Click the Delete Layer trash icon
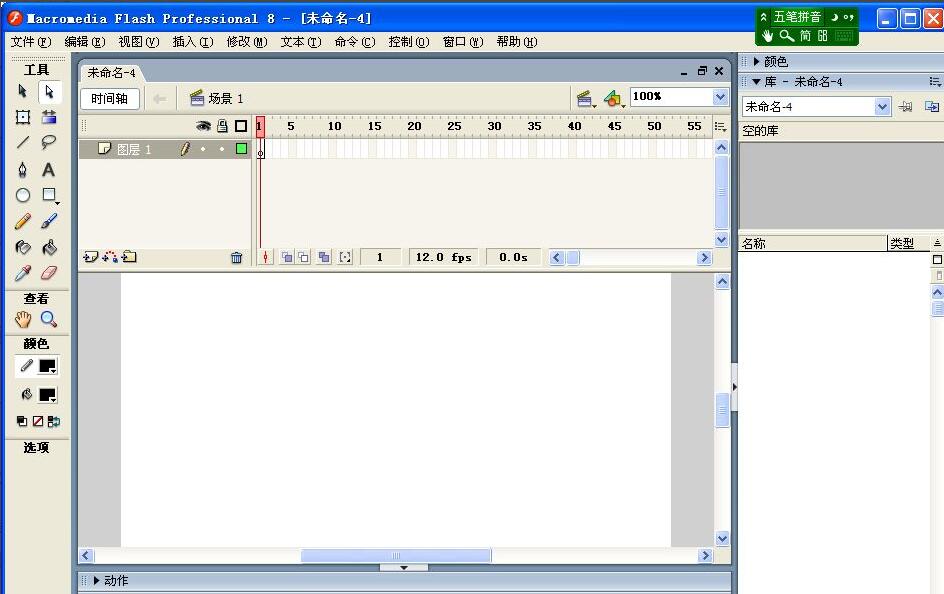This screenshot has width=944, height=594. tap(237, 258)
